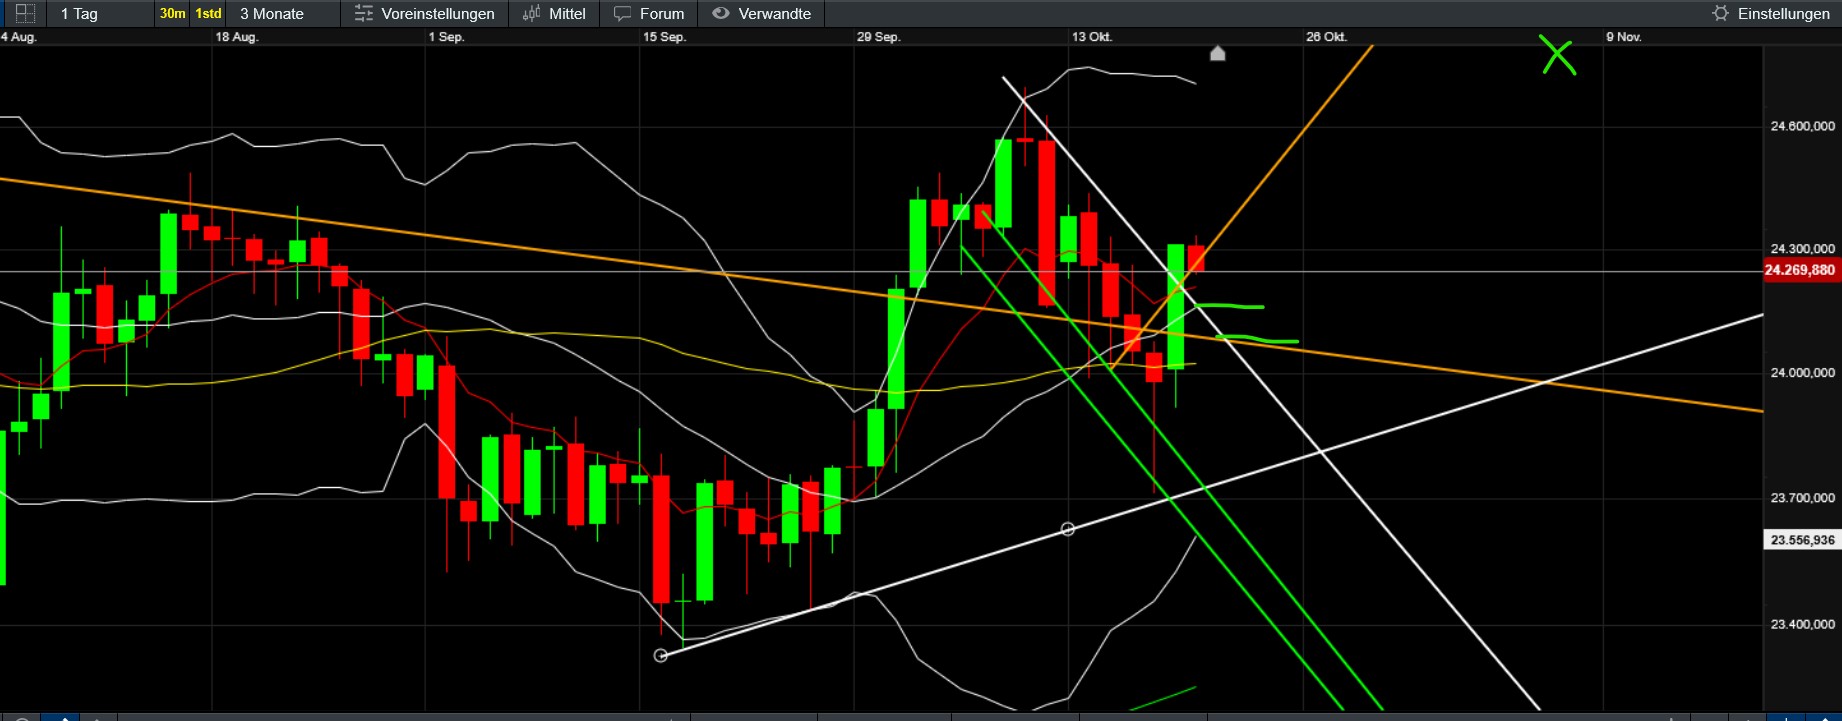1842x721 pixels.
Task: Click the Voreinstellungen sliders icon
Action: [364, 14]
